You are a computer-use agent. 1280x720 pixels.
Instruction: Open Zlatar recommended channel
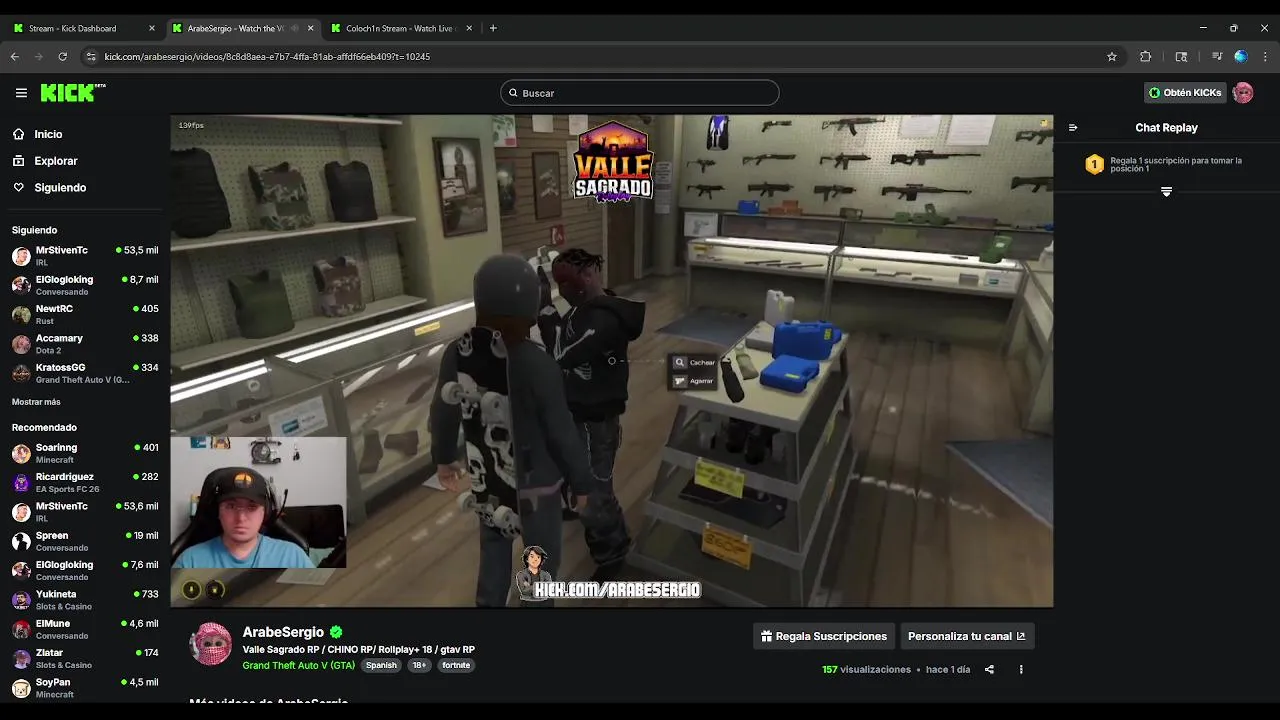[85, 658]
